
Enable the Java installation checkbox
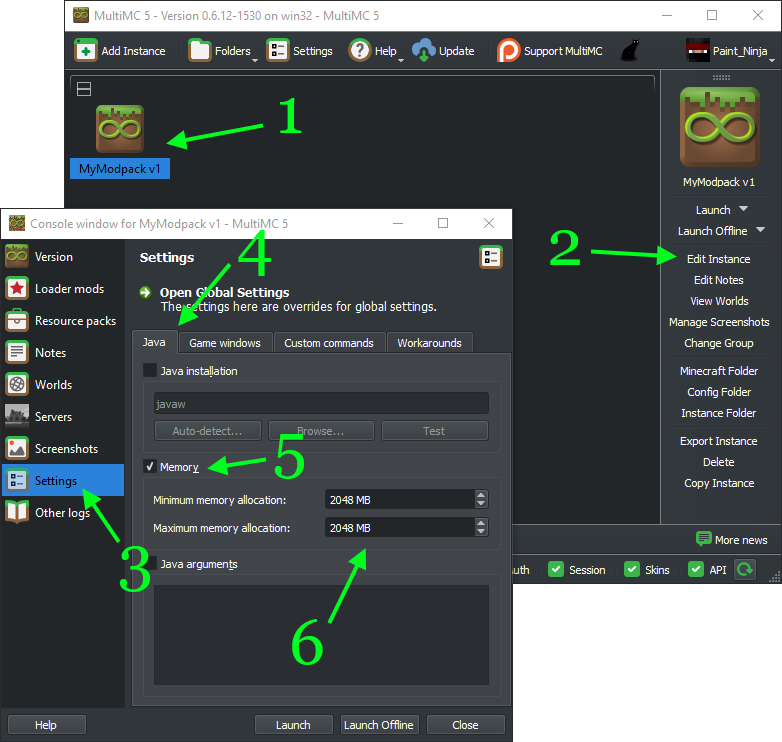coord(150,371)
